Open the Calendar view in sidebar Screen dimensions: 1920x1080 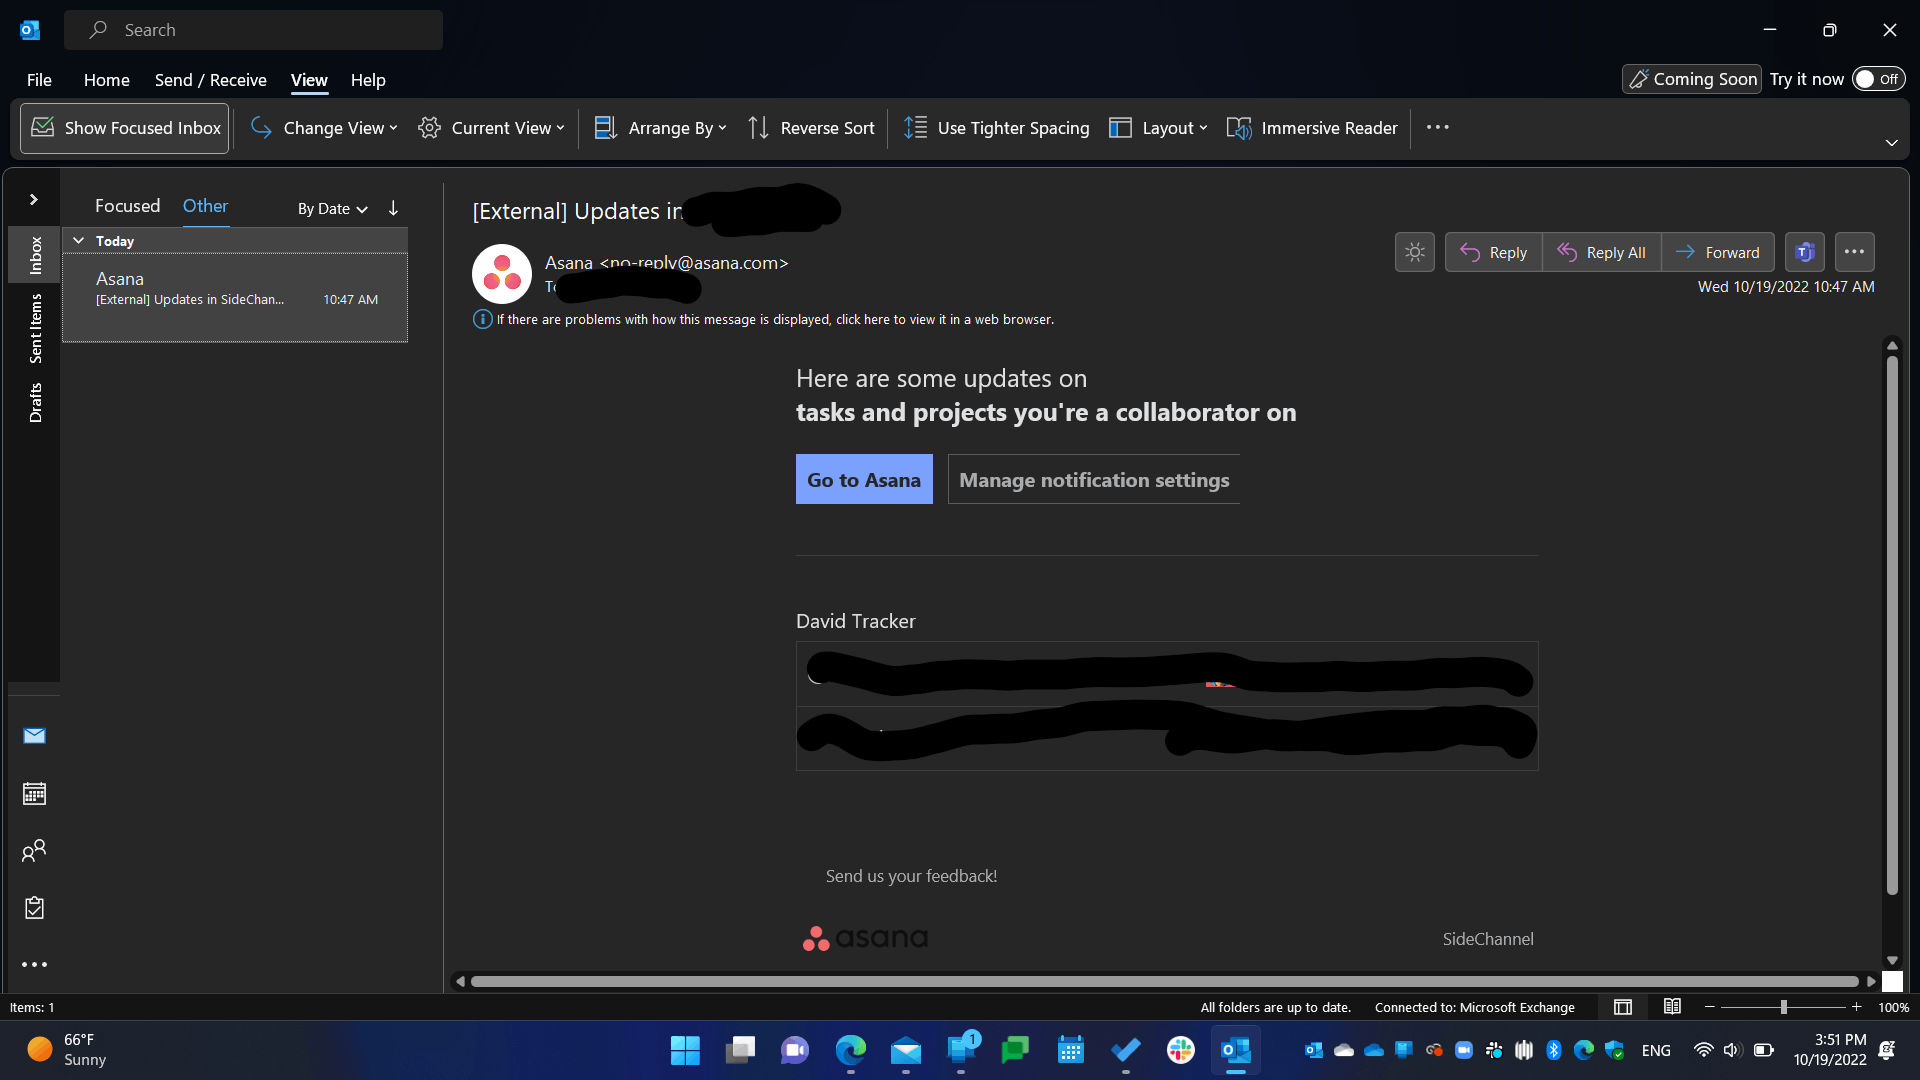tap(34, 794)
